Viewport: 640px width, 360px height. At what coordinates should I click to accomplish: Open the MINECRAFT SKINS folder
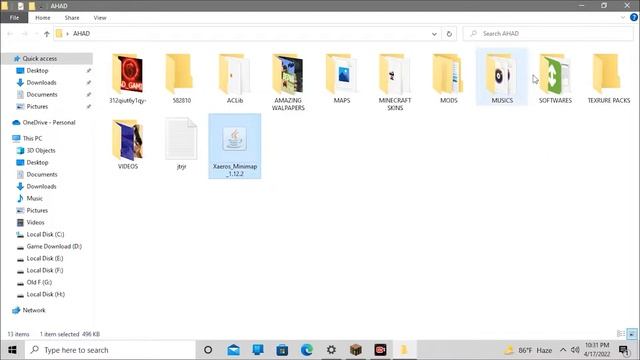click(x=395, y=82)
